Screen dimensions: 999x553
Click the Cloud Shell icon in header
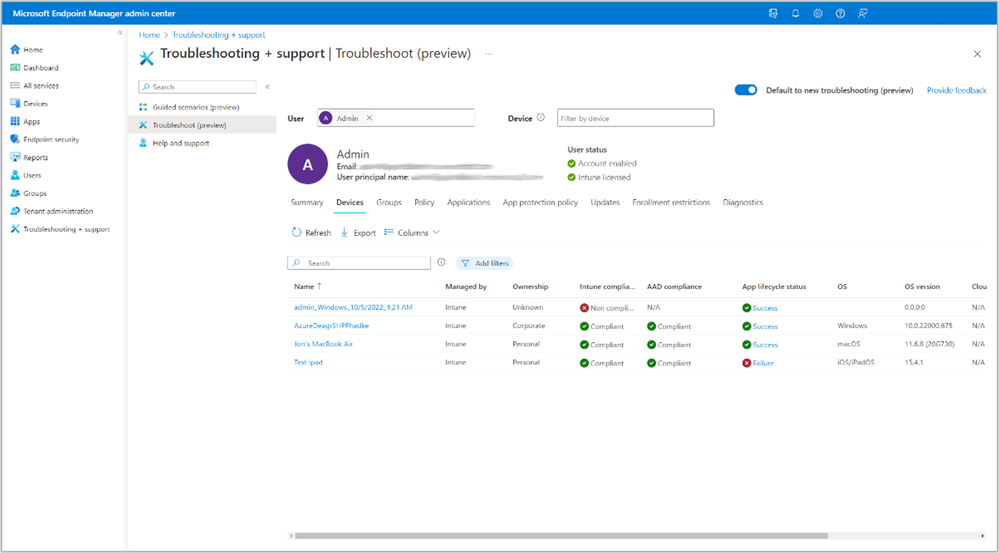[x=773, y=13]
